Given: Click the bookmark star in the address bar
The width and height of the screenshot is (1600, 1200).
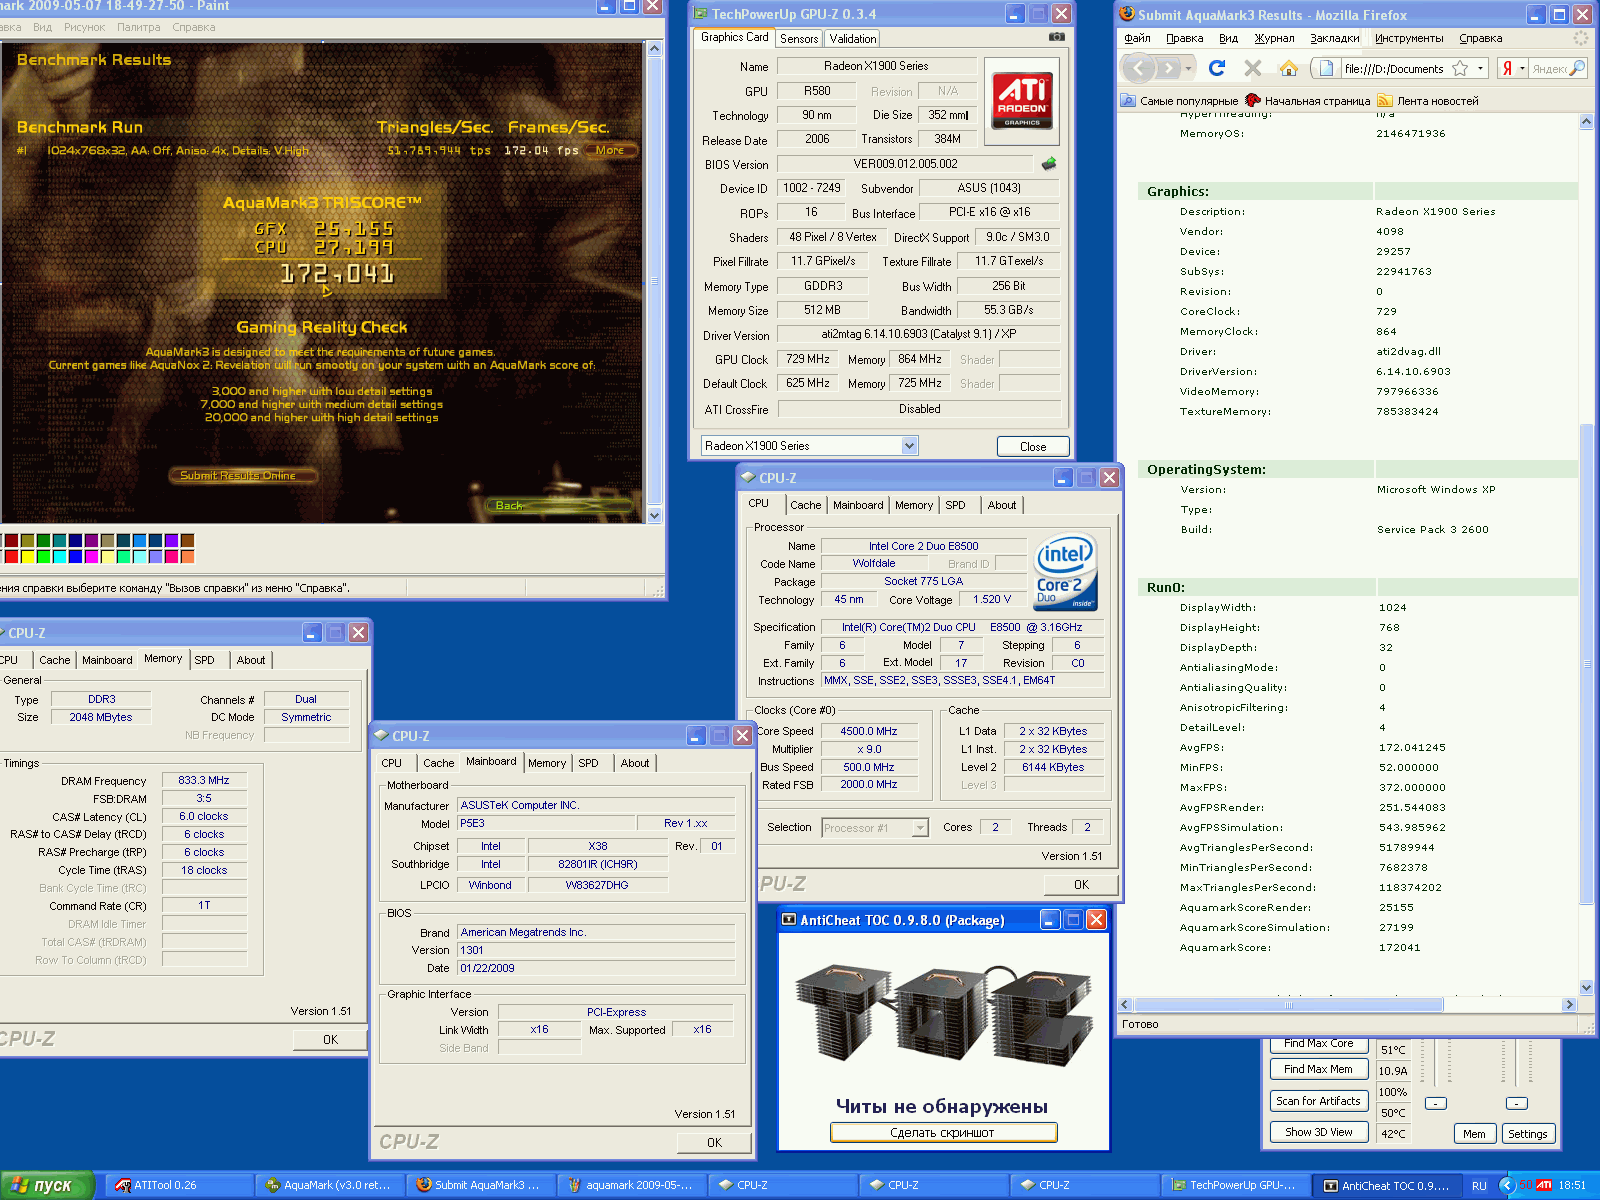Looking at the screenshot, I should click(1460, 68).
